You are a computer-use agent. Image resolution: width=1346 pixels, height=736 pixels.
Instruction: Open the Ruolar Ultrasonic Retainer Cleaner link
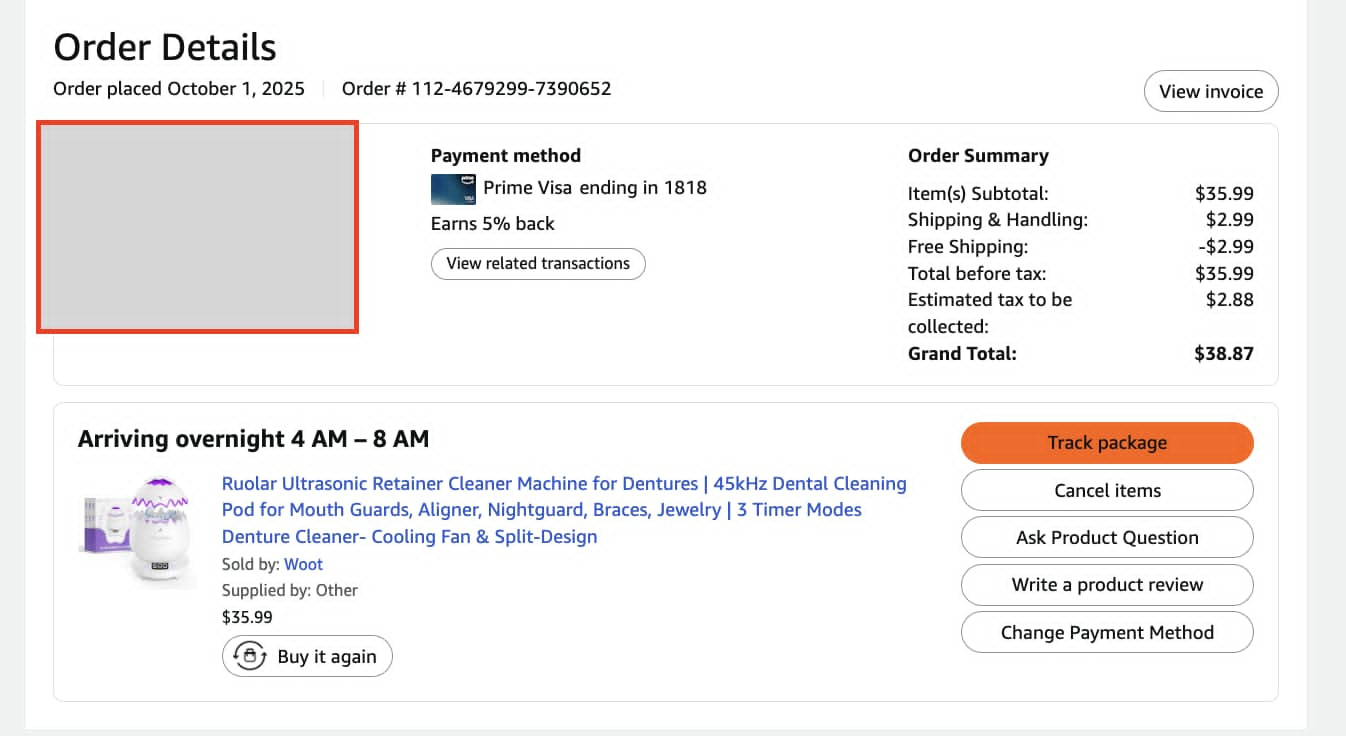pos(564,510)
